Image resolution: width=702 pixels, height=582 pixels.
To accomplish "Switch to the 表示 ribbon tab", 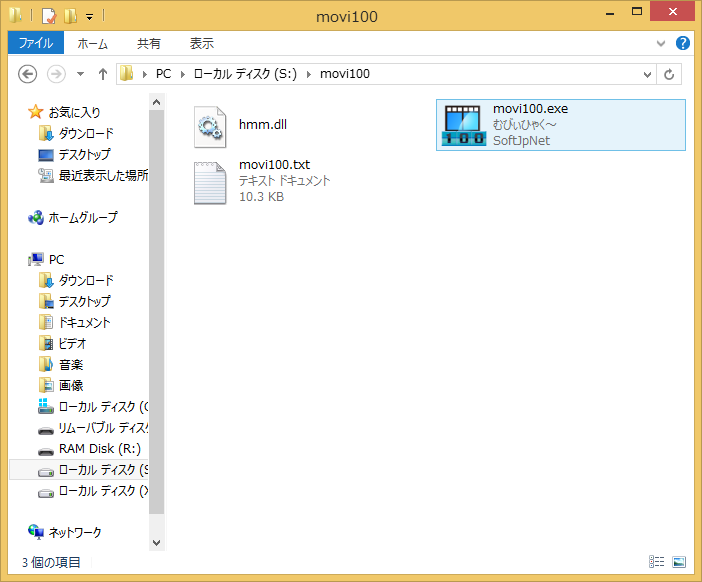I will (x=201, y=43).
